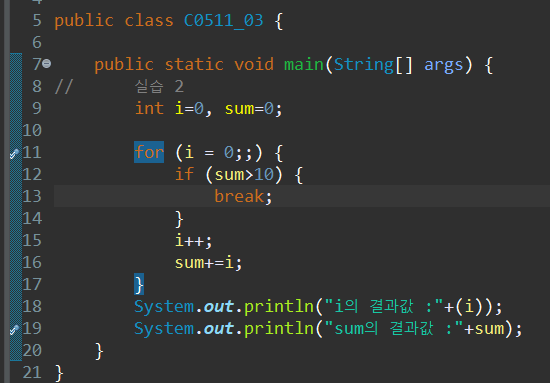Click the 'sum+=i;' statement

(x=209, y=263)
